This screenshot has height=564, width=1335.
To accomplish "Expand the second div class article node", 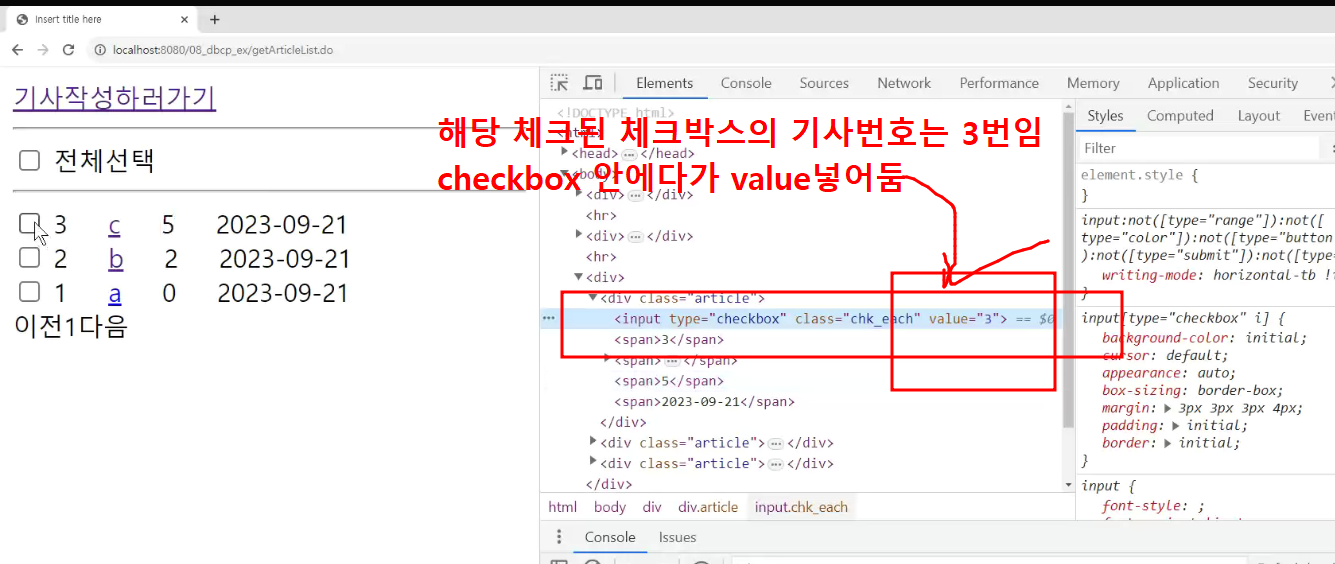I will click(593, 441).
